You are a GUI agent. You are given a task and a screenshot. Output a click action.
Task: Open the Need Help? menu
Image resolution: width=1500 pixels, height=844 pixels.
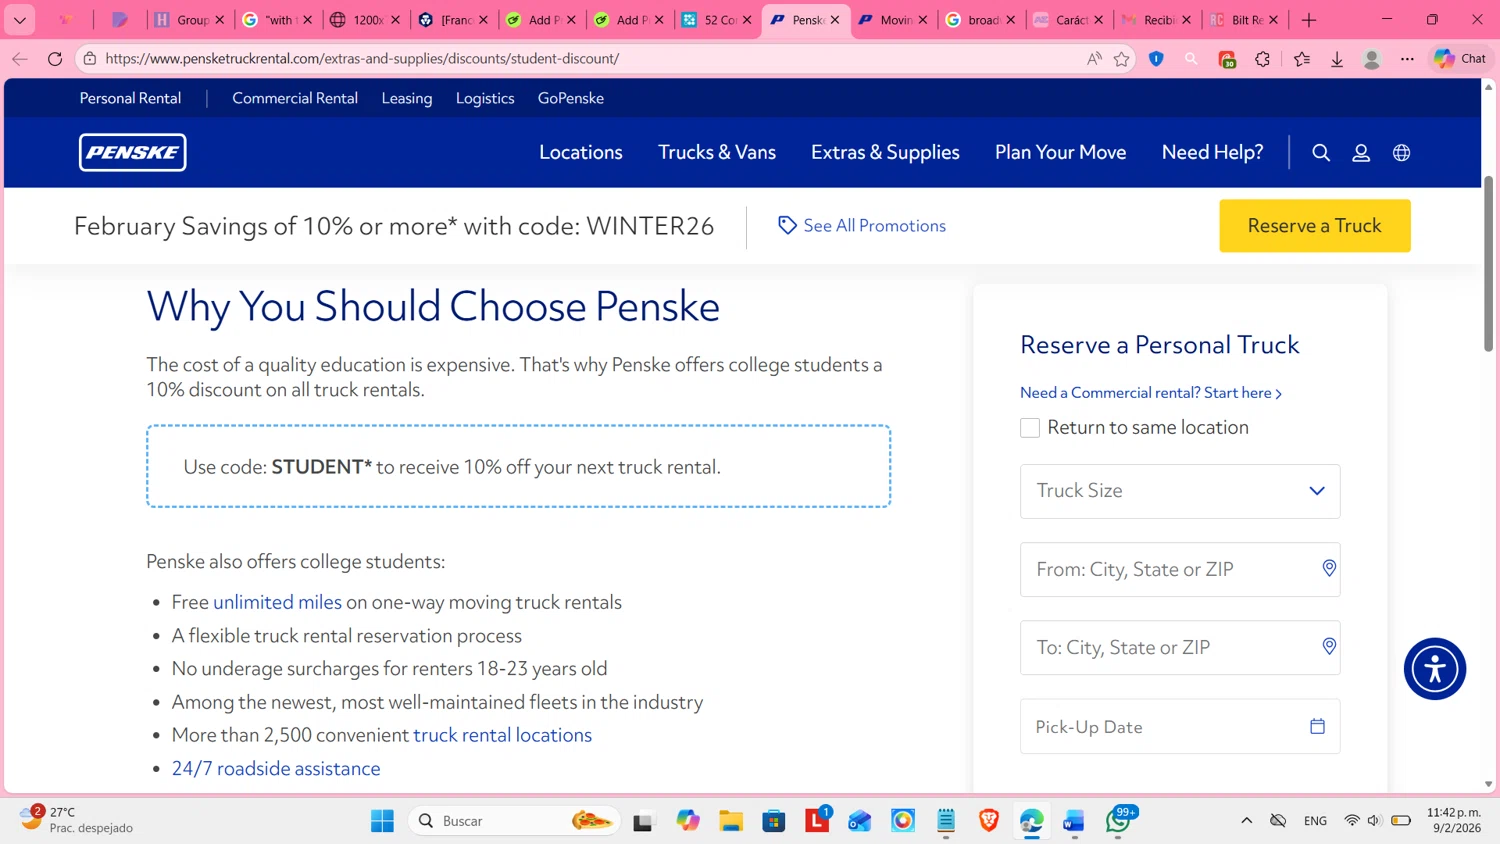coord(1212,153)
